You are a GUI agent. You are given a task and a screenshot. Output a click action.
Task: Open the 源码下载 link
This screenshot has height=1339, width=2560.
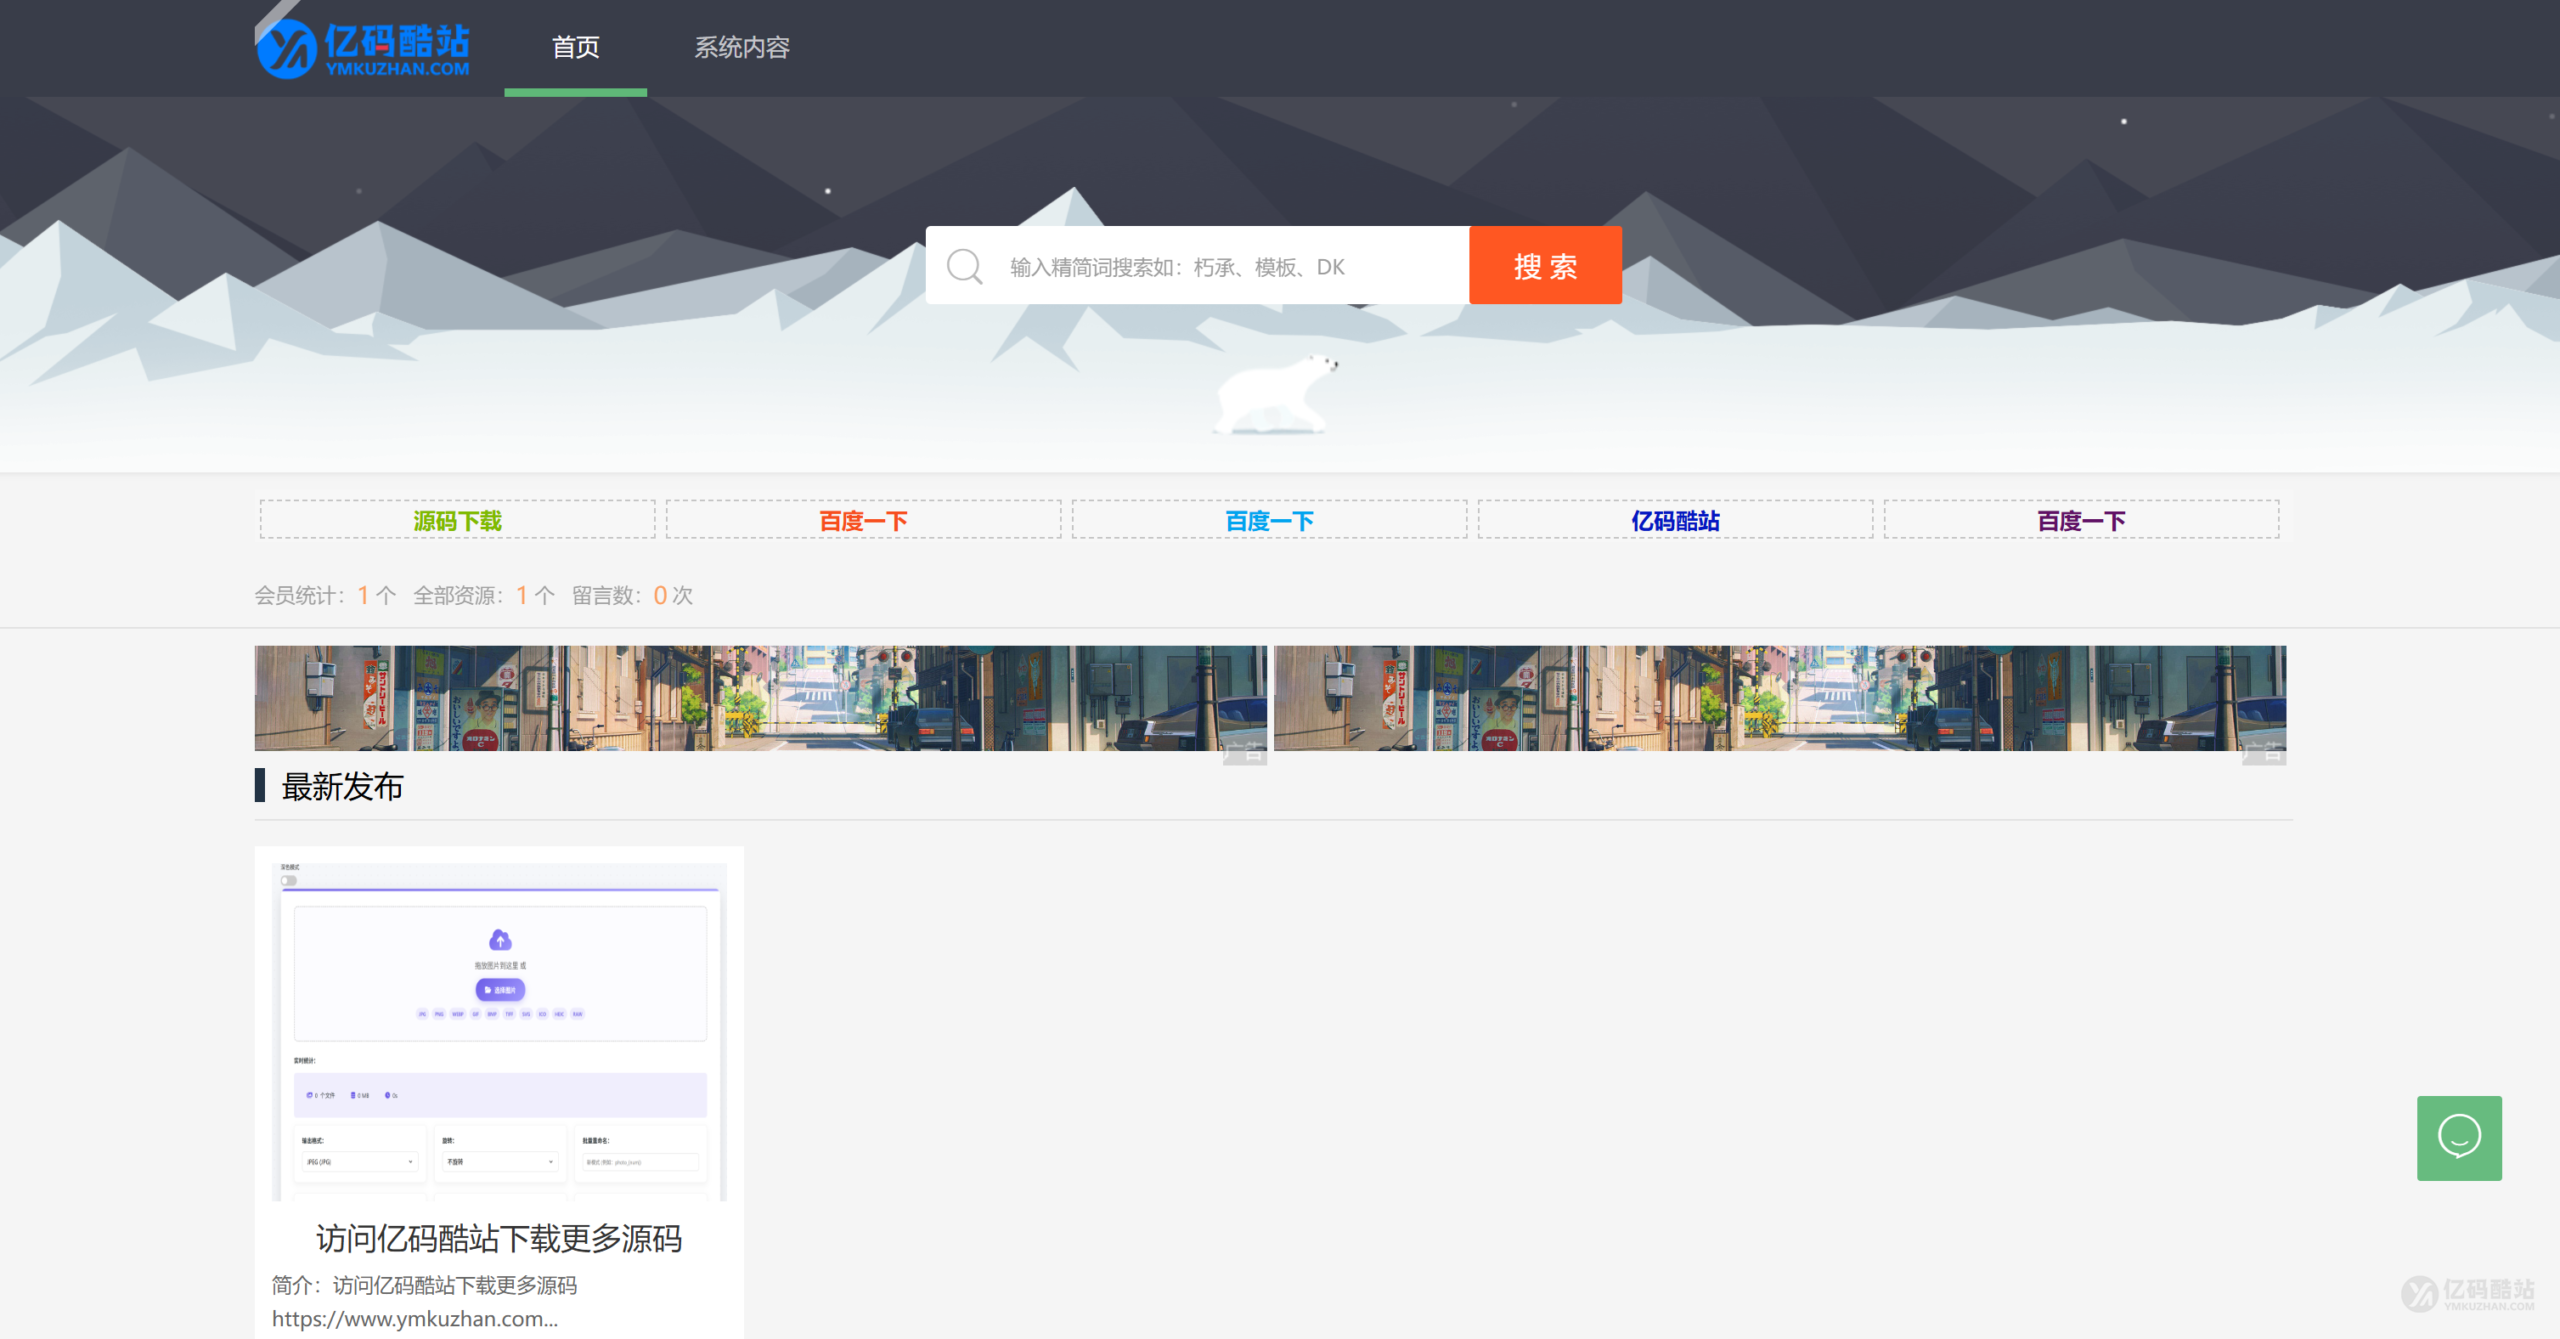pos(457,519)
